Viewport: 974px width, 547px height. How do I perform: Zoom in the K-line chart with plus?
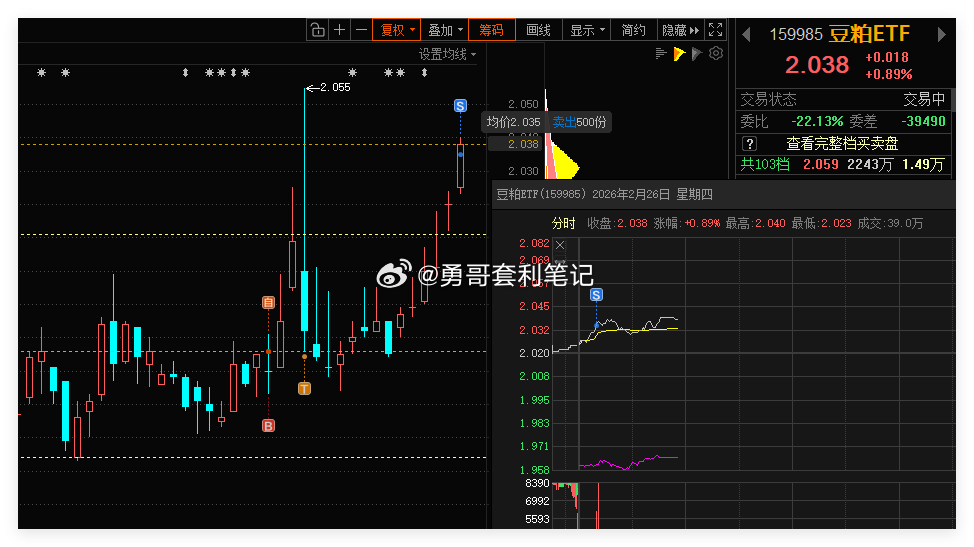point(340,30)
